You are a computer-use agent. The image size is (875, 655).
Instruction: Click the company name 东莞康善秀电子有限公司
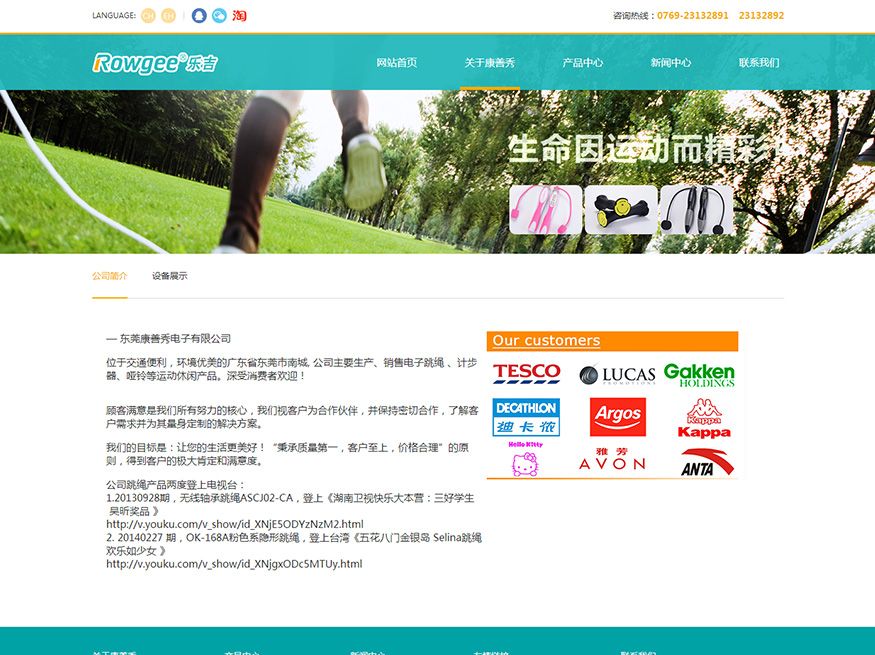[x=175, y=339]
